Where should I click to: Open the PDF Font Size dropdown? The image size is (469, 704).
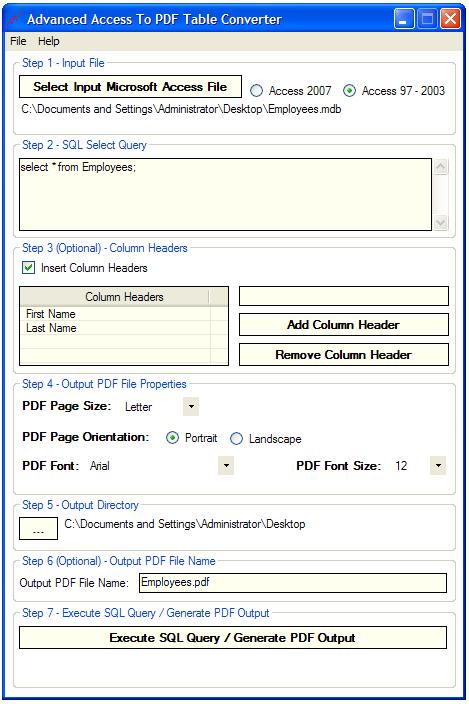click(x=438, y=466)
